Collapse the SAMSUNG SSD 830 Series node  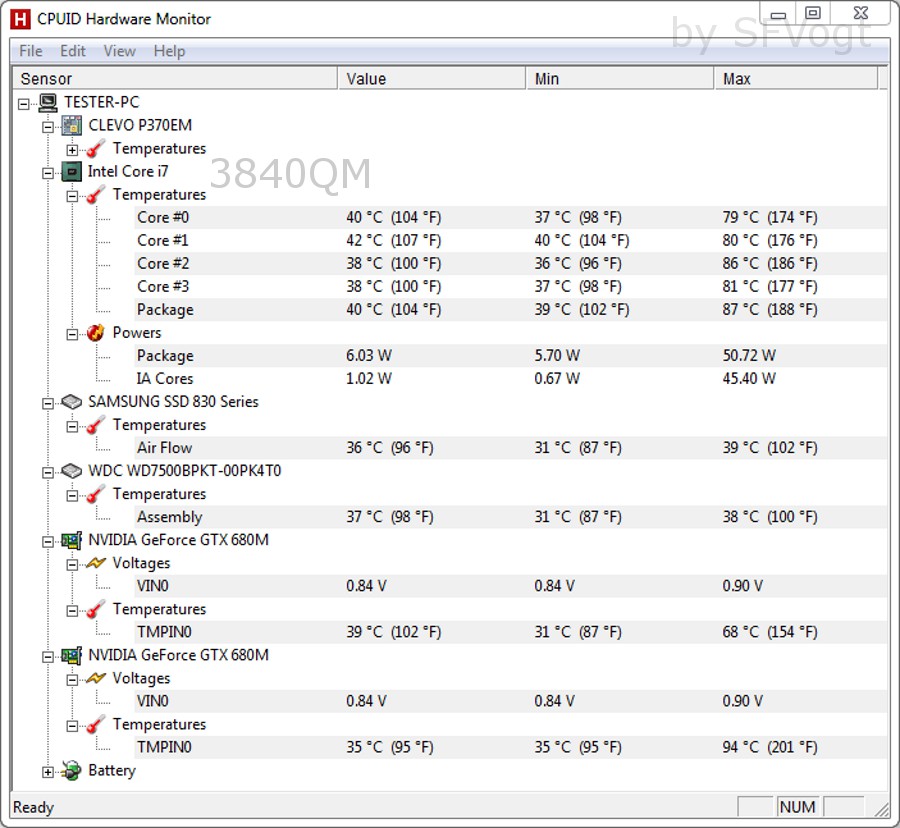pos(48,403)
